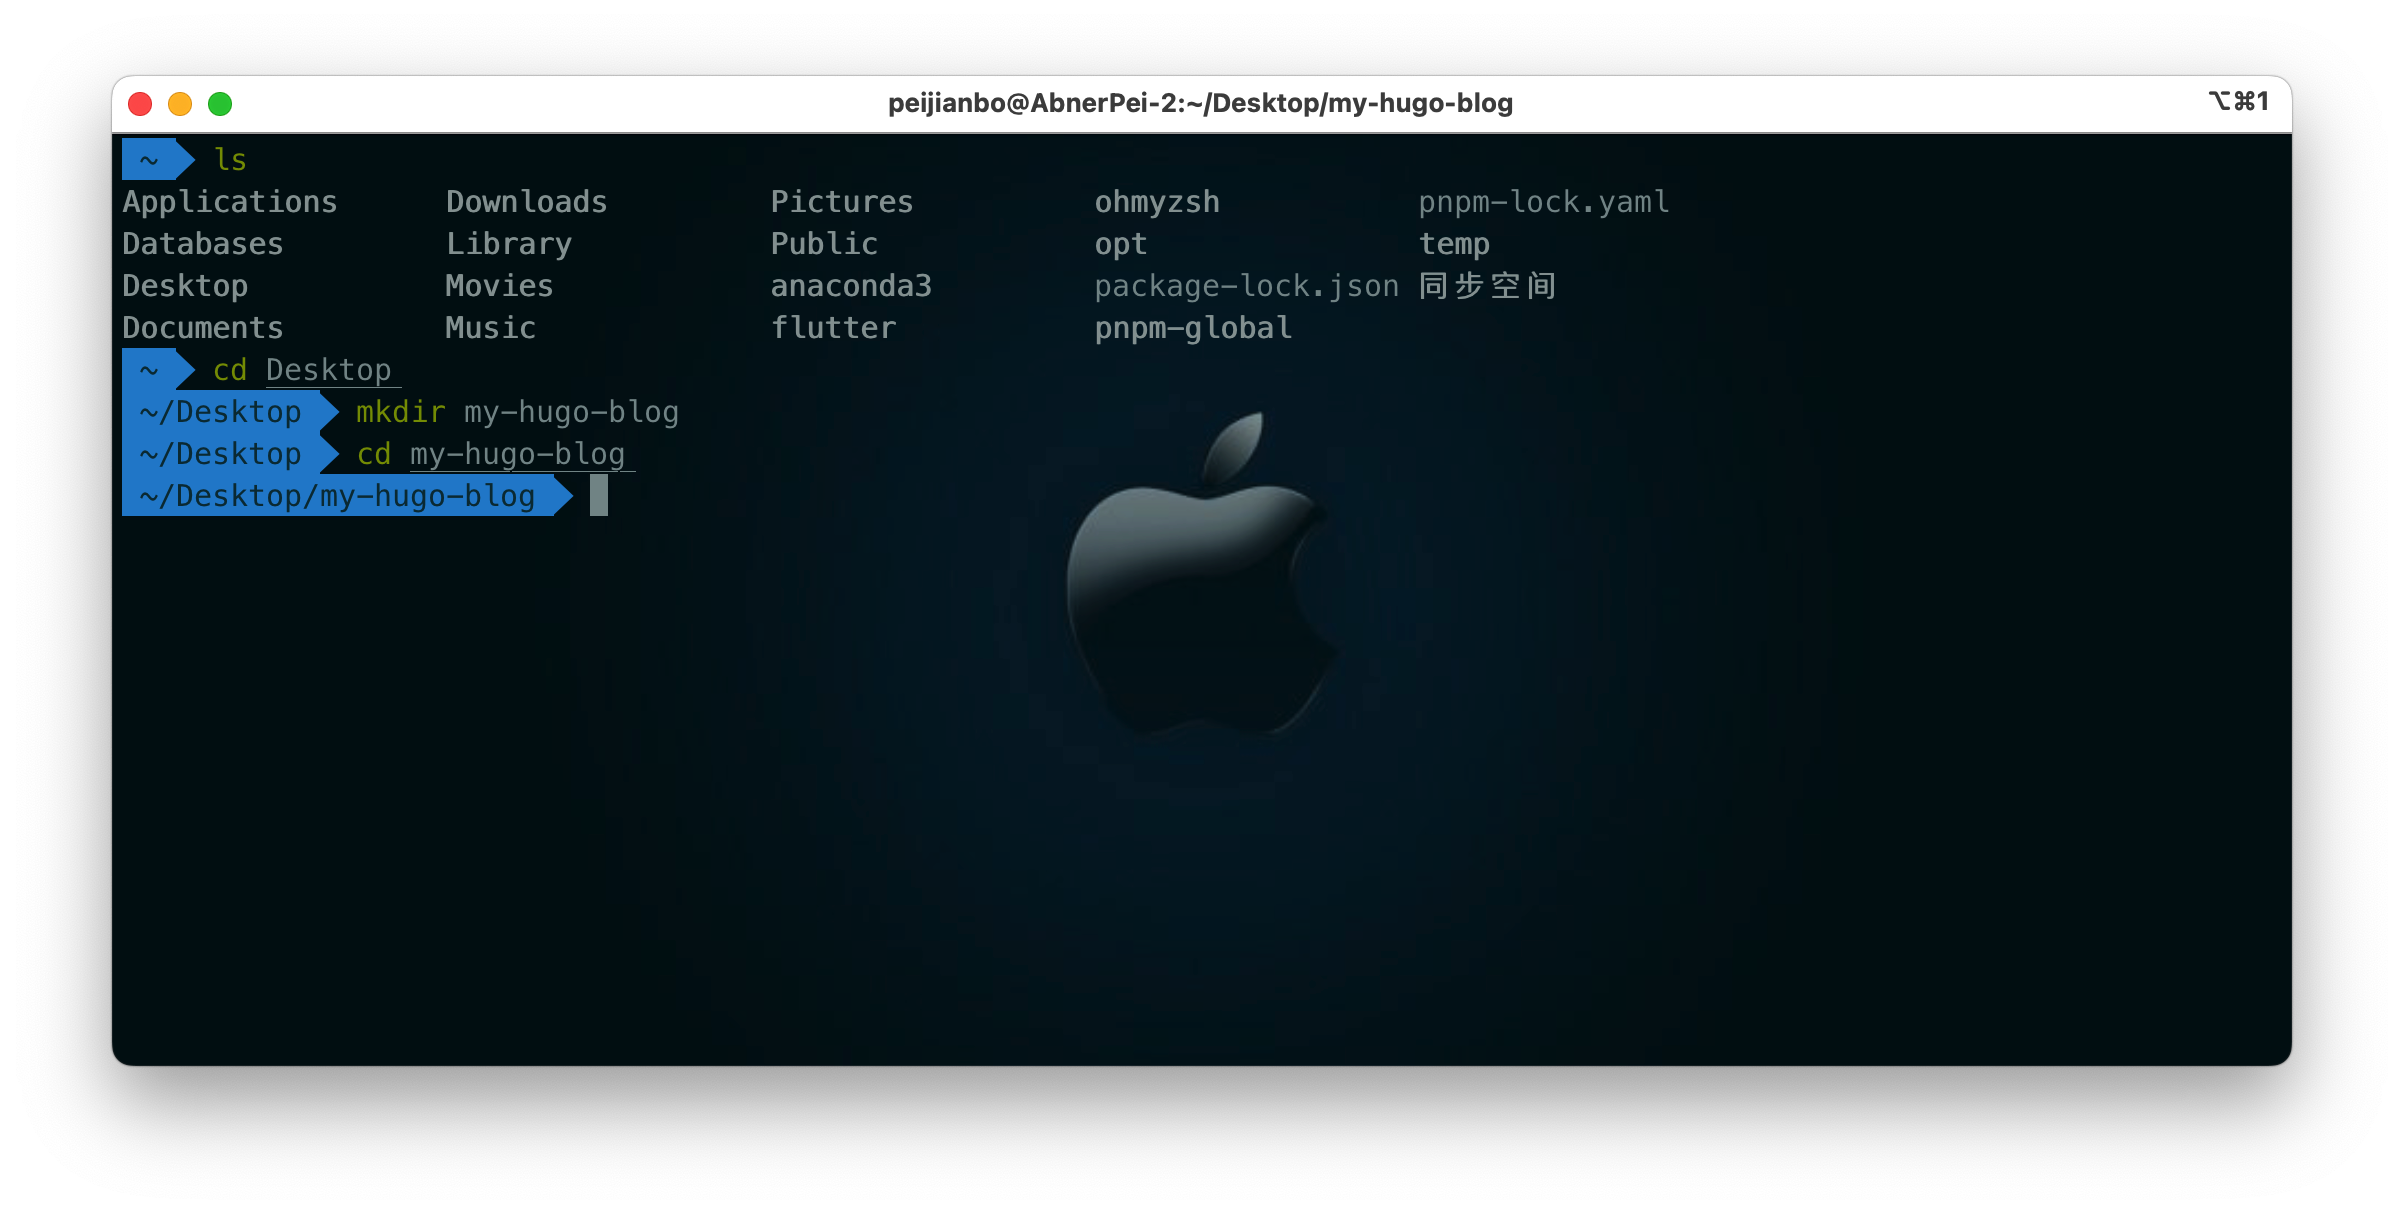Screen dimensions: 2404x1214
Task: Click the ~/Desktop/my-hugo-blog prompt segment
Action: (x=337, y=496)
